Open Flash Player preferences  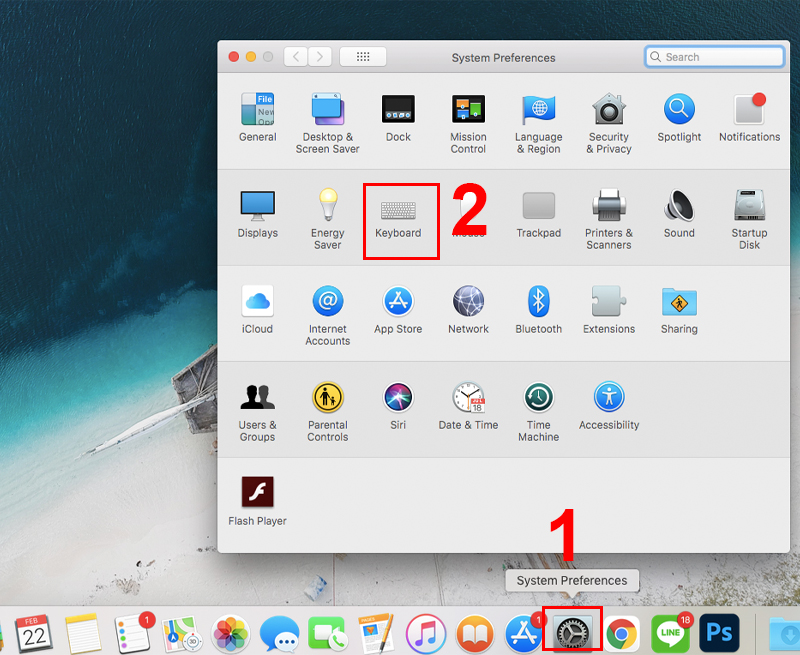(257, 492)
